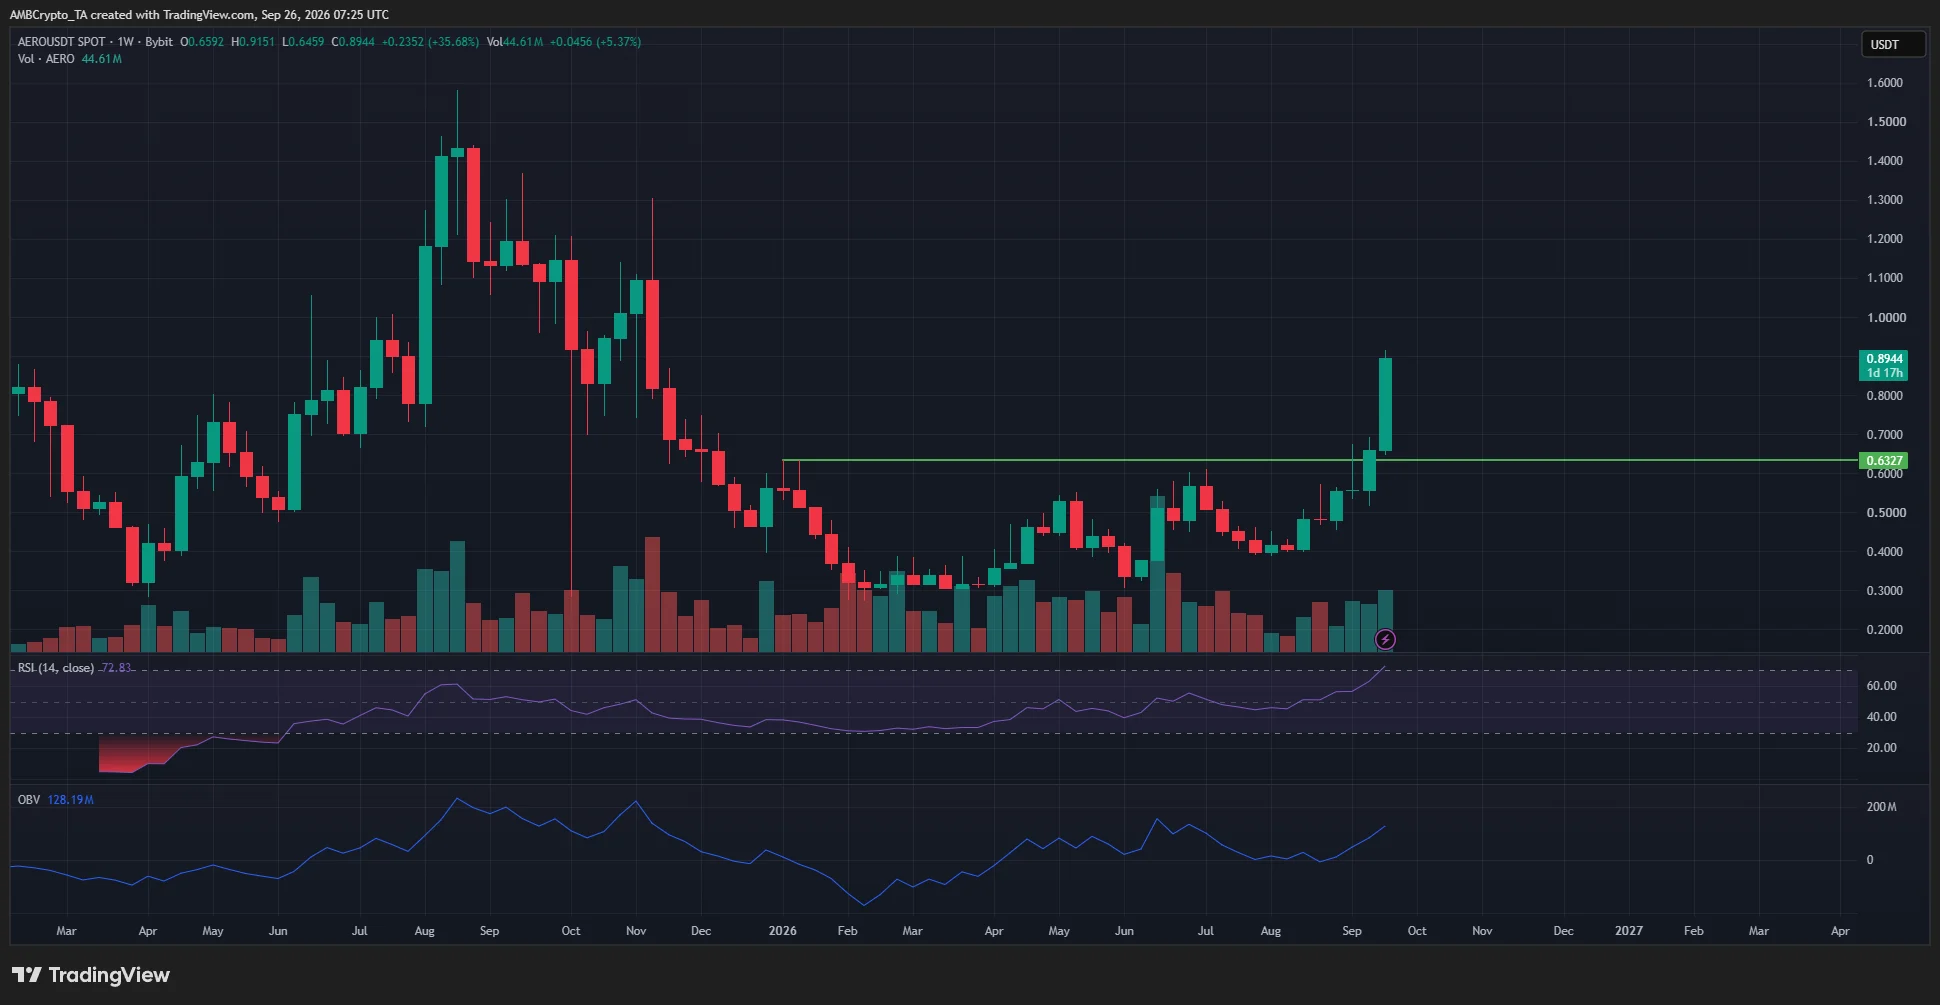Click the RSI value 72.83 readout
The height and width of the screenshot is (1005, 1940).
click(117, 668)
